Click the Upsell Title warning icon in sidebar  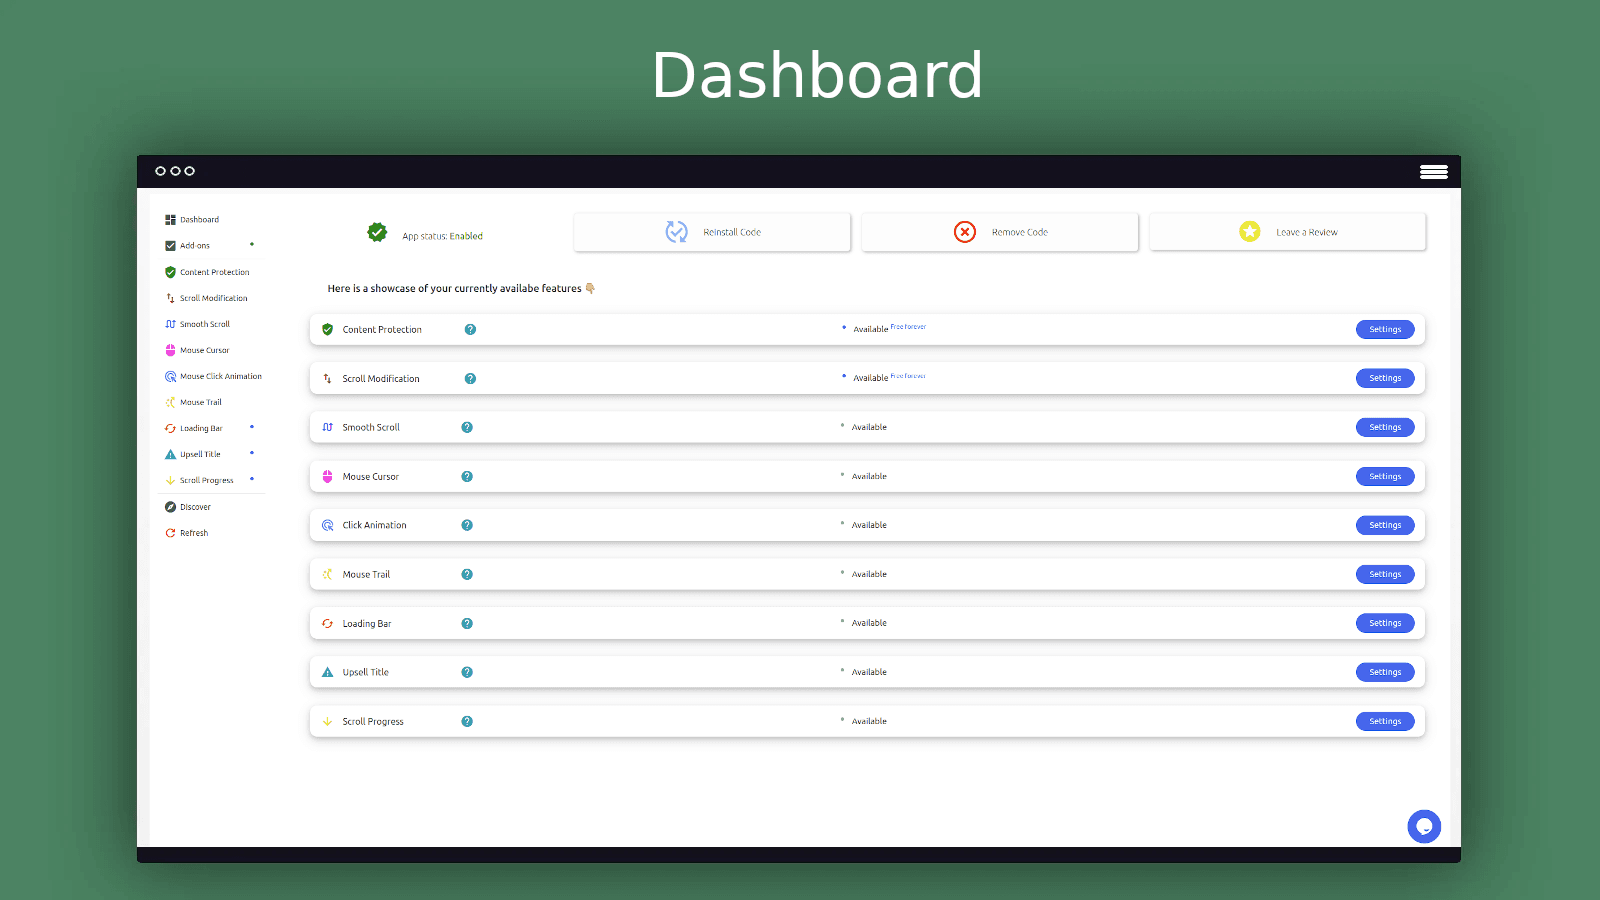(170, 454)
